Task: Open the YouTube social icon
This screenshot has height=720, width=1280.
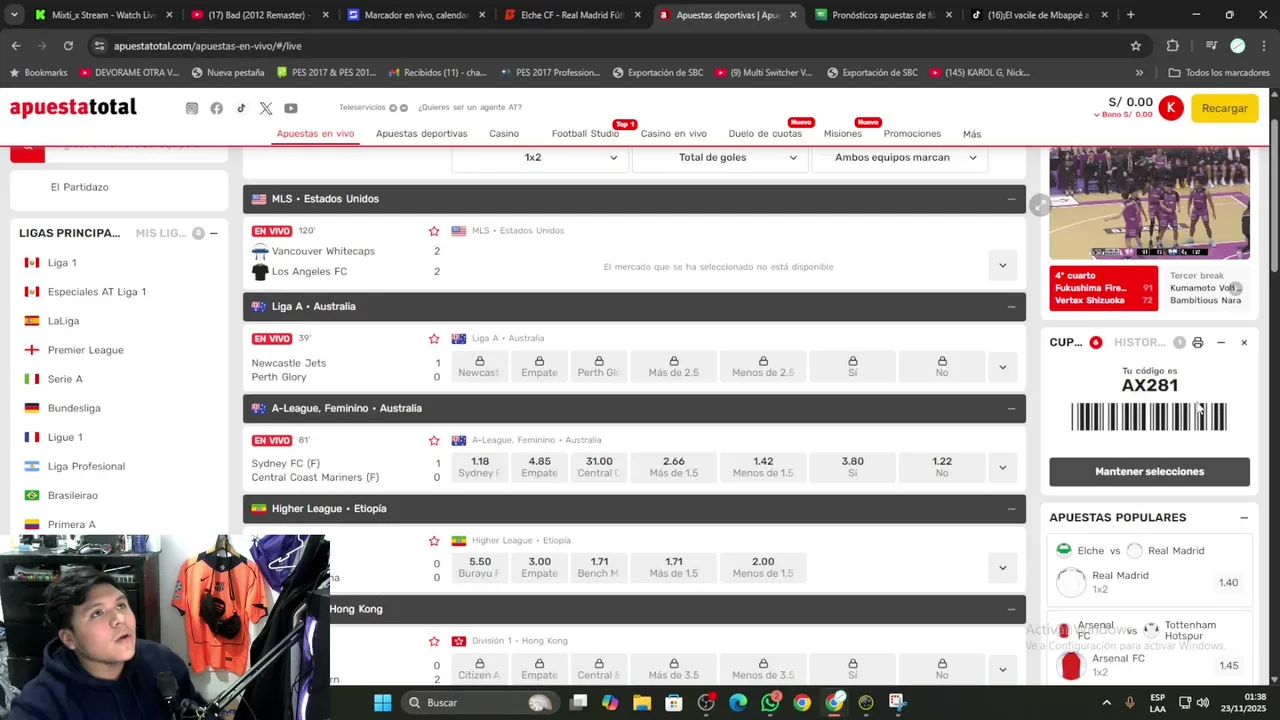Action: tap(290, 108)
